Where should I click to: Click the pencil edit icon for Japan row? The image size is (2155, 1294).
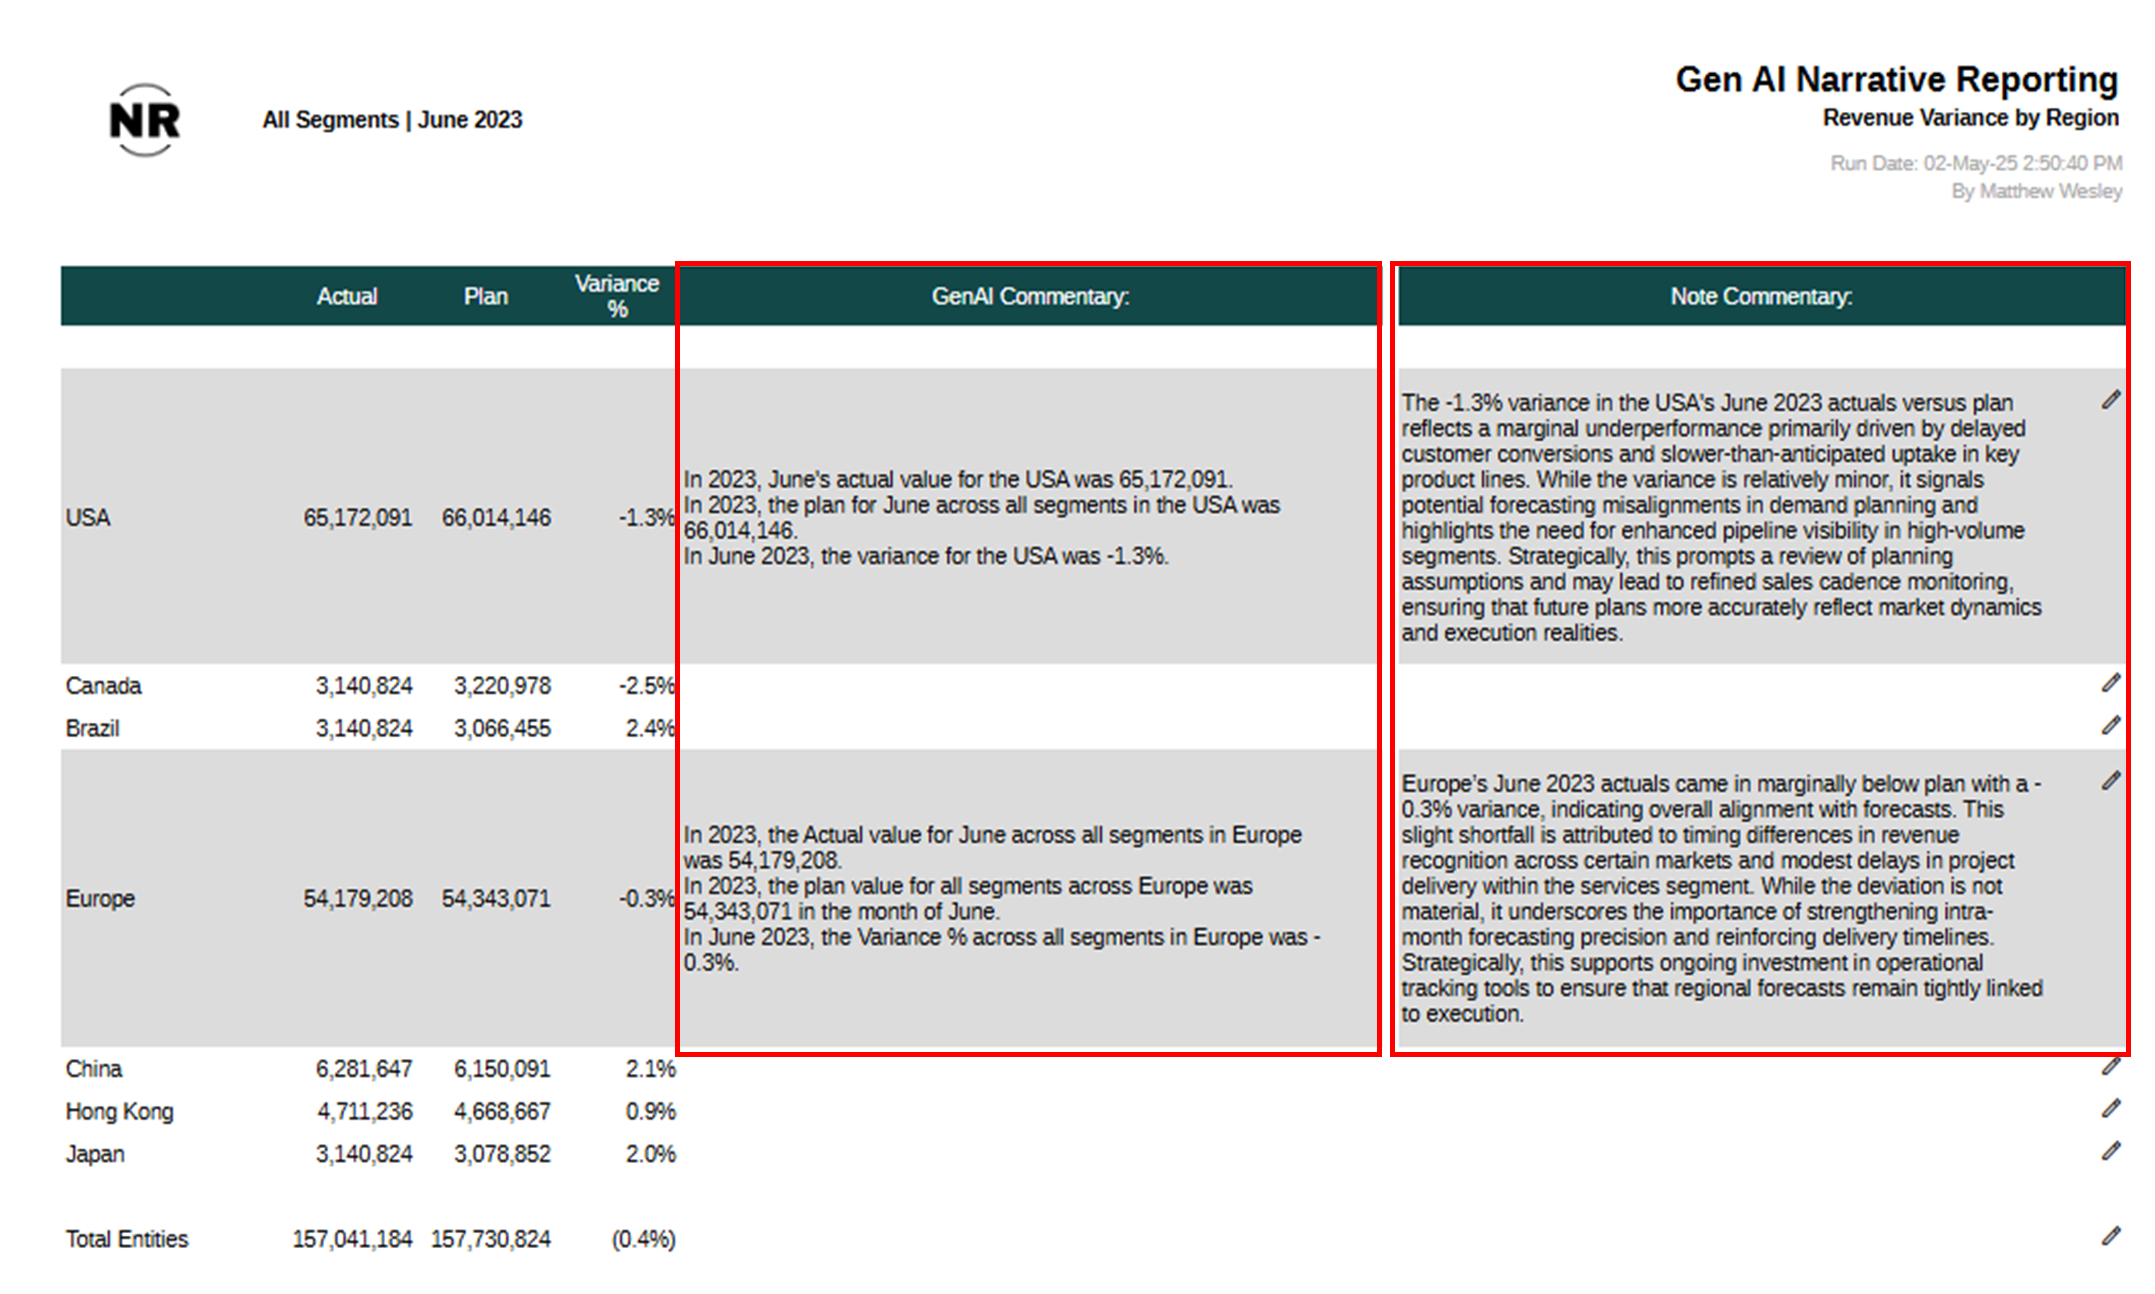click(2110, 1151)
